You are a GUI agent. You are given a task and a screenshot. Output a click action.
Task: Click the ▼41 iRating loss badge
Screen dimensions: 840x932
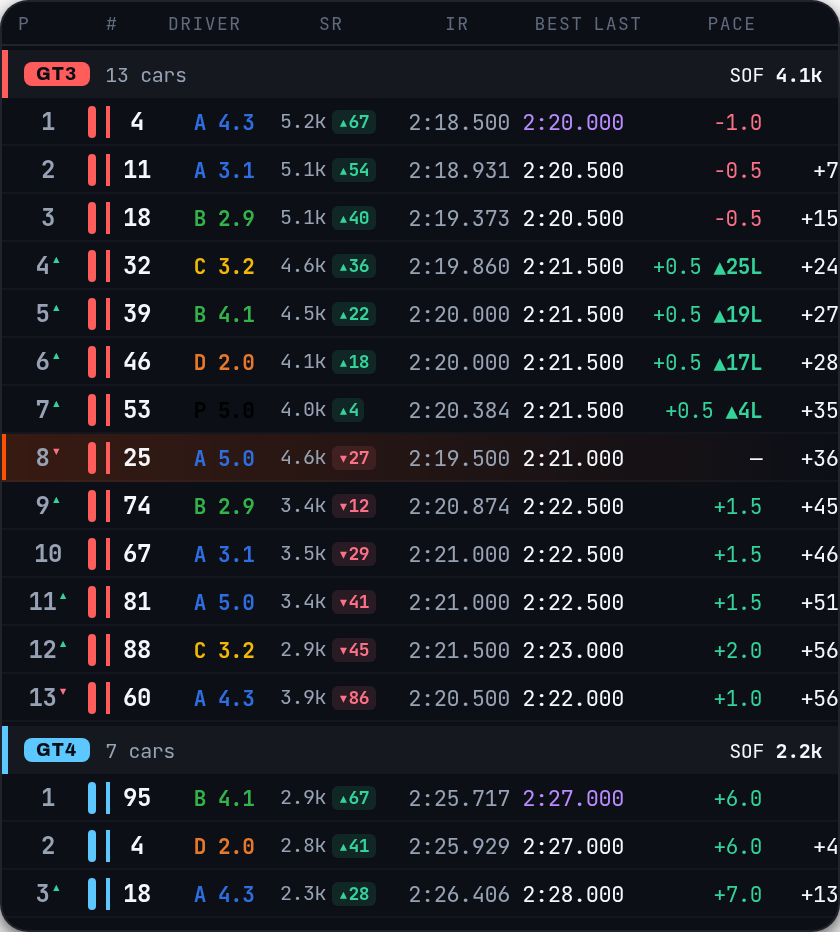coord(354,602)
